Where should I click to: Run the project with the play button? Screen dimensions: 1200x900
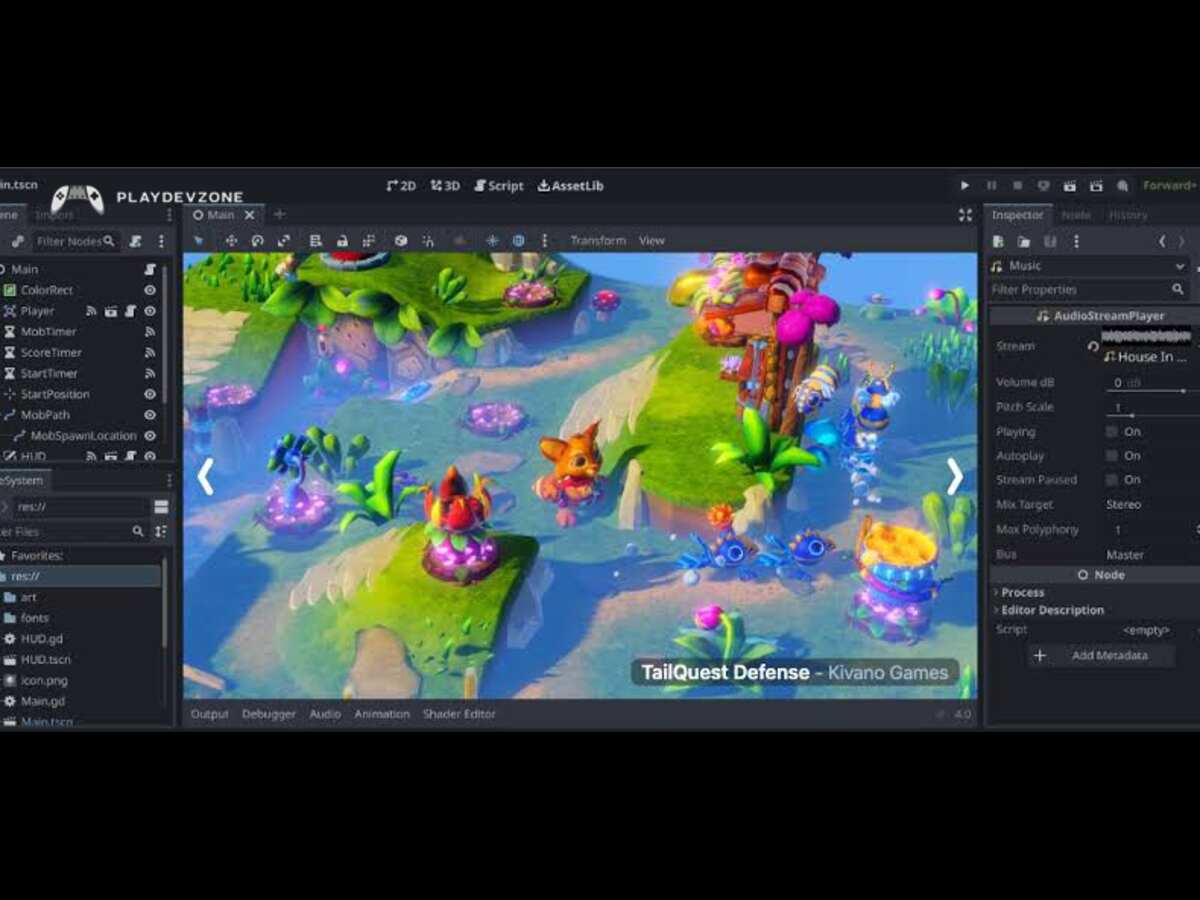coord(964,186)
